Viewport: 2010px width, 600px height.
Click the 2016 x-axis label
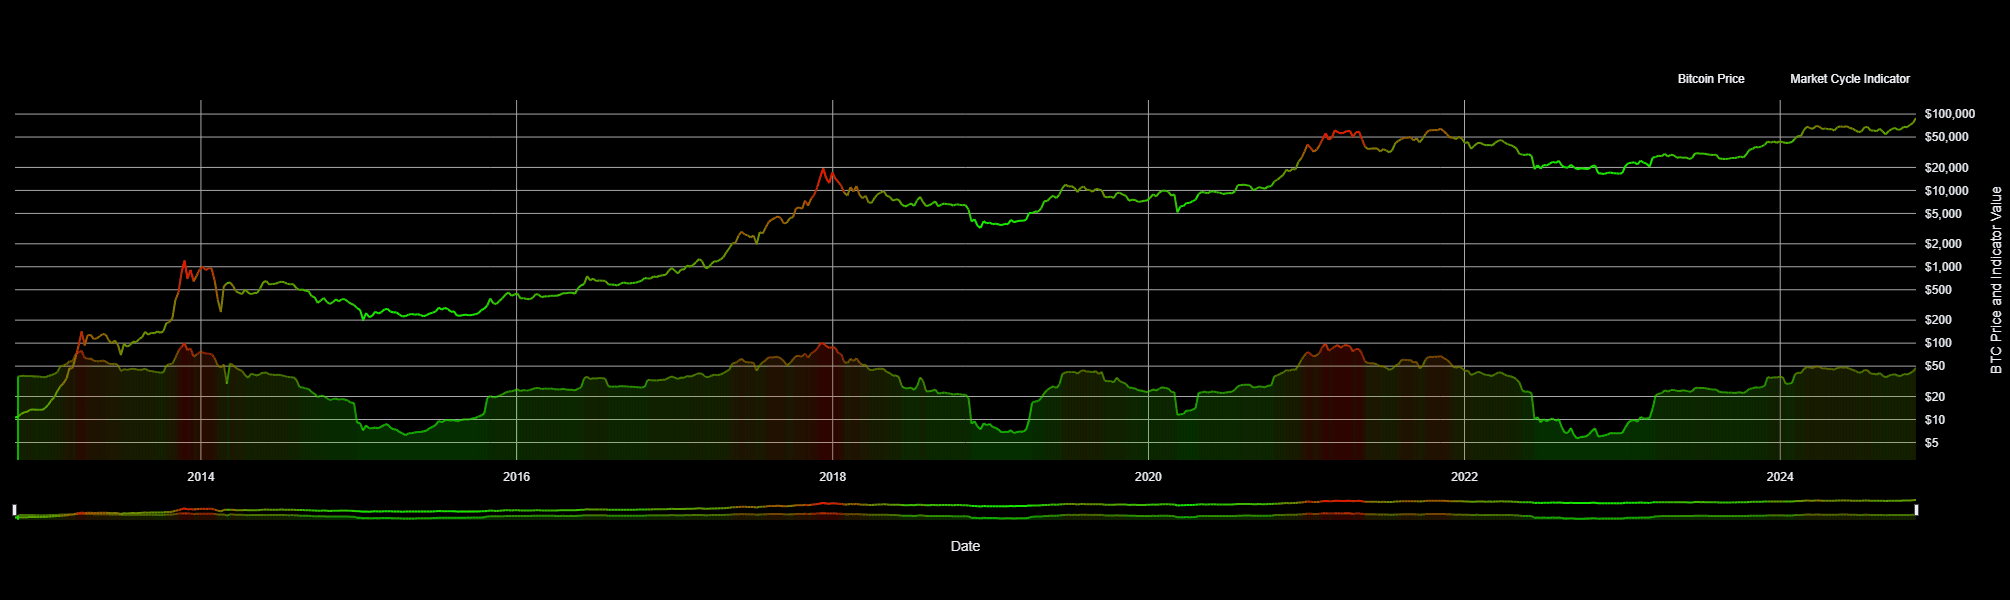pos(517,477)
